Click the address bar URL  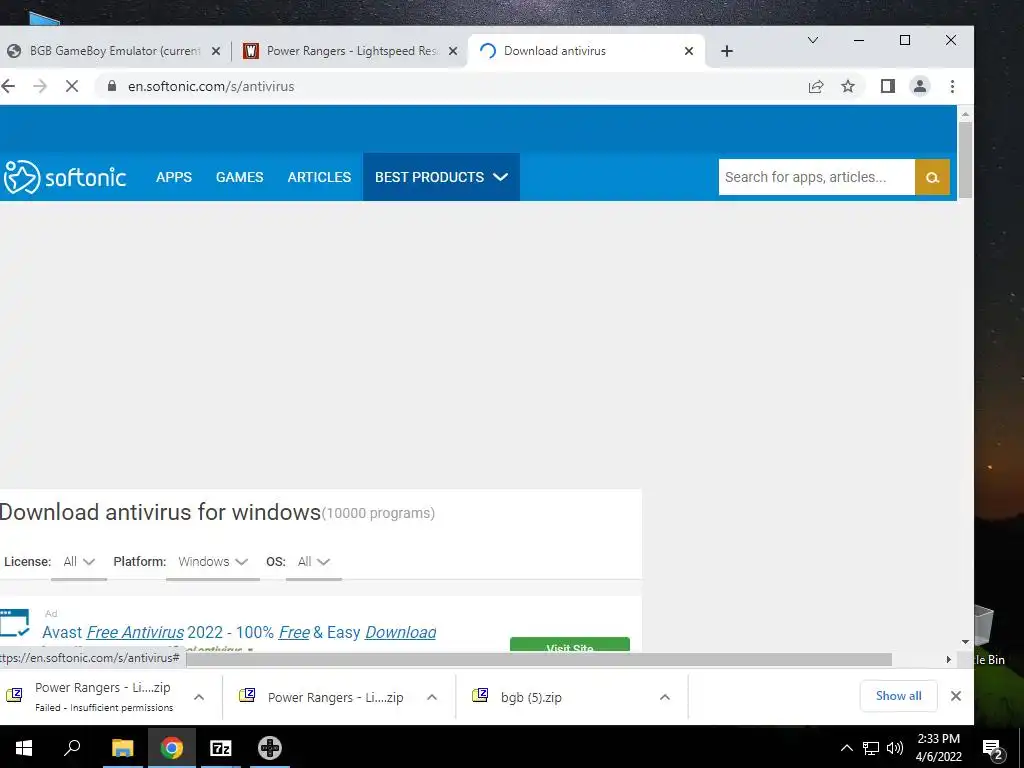pos(211,86)
